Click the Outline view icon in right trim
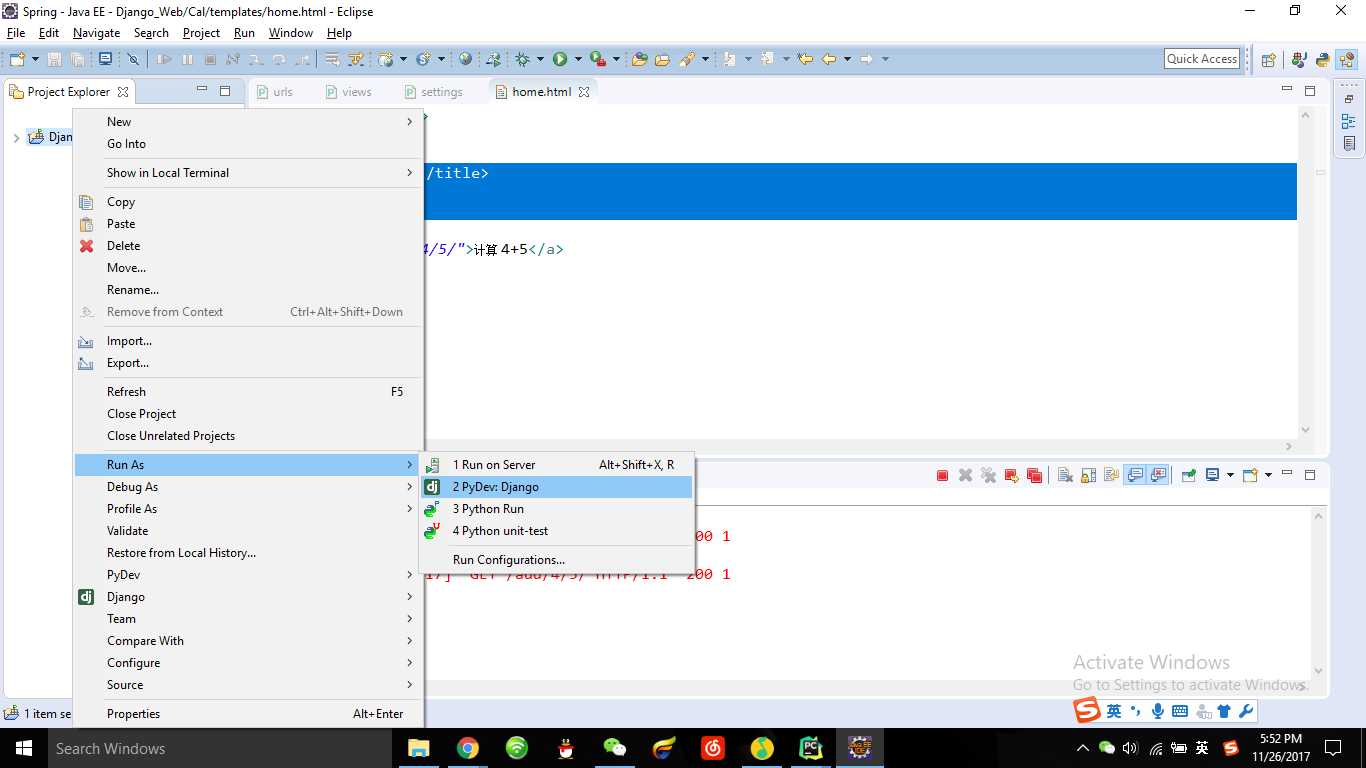Image resolution: width=1366 pixels, height=768 pixels. (1349, 122)
